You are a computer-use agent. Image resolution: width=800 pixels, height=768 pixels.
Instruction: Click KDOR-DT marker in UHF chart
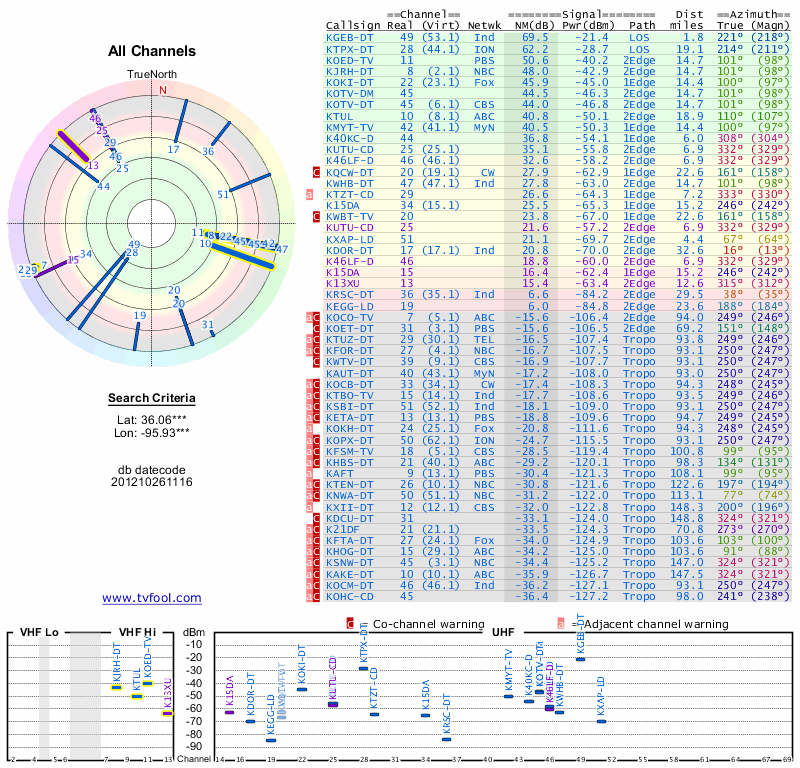(x=251, y=721)
